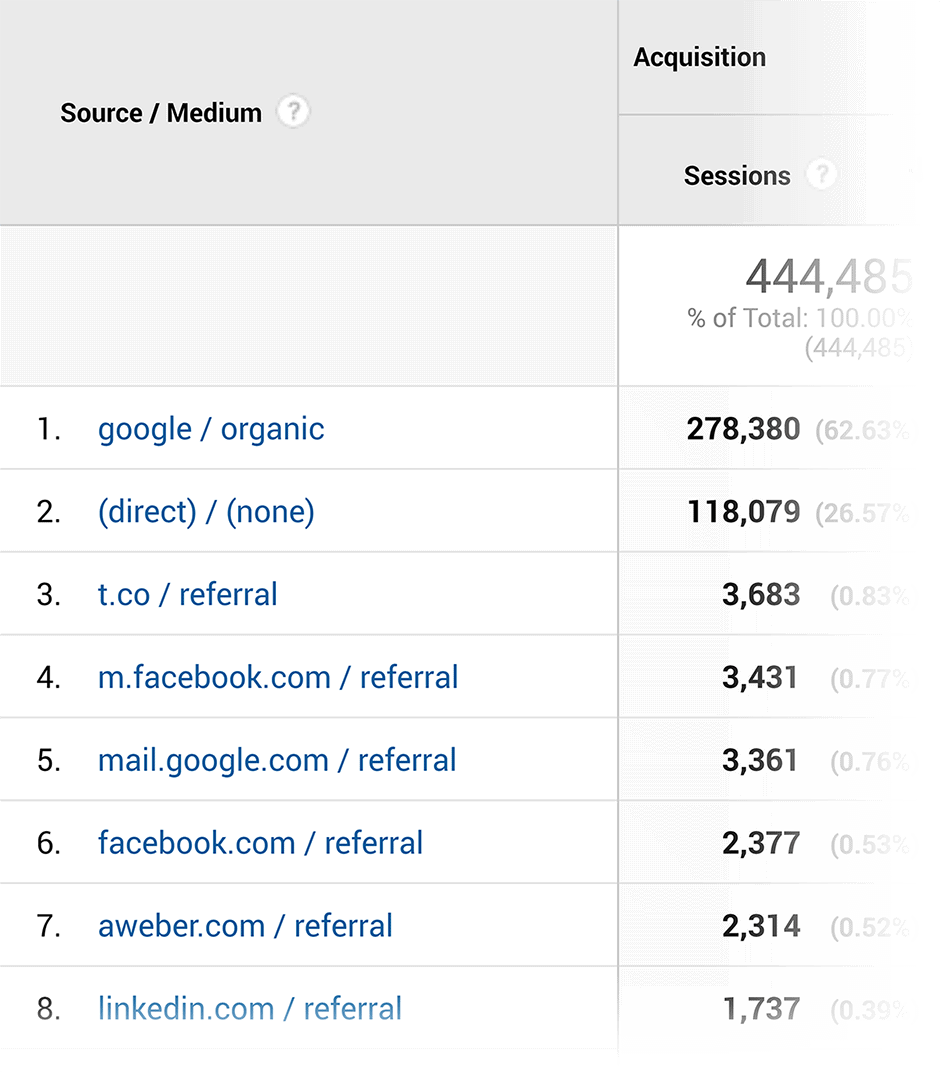
Task: Click the 444,485 total sessions figure
Action: click(828, 277)
